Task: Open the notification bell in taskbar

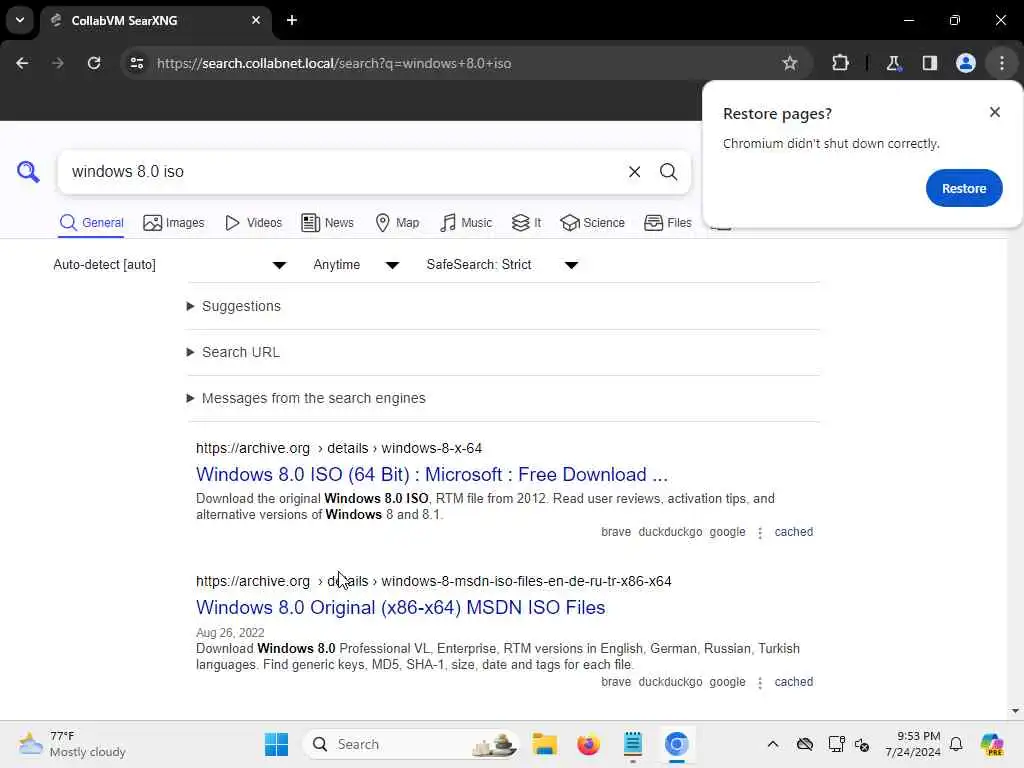Action: click(956, 744)
